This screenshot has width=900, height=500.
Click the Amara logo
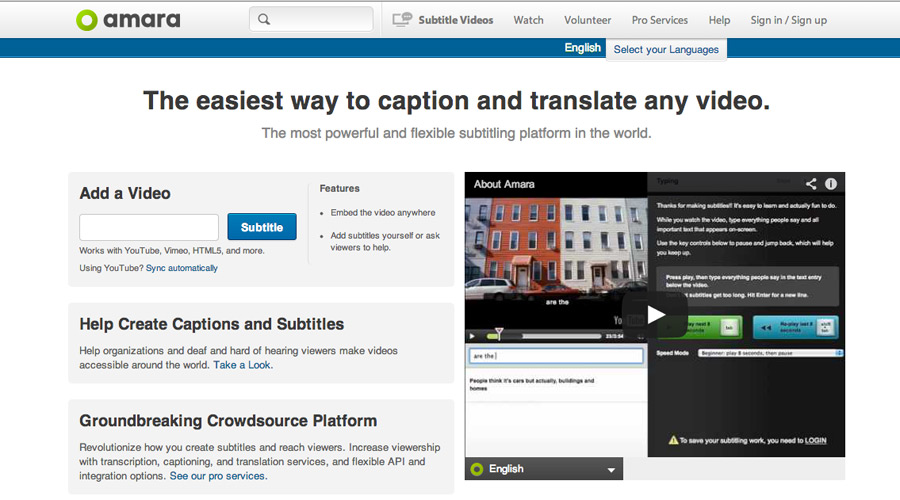pyautogui.click(x=128, y=20)
